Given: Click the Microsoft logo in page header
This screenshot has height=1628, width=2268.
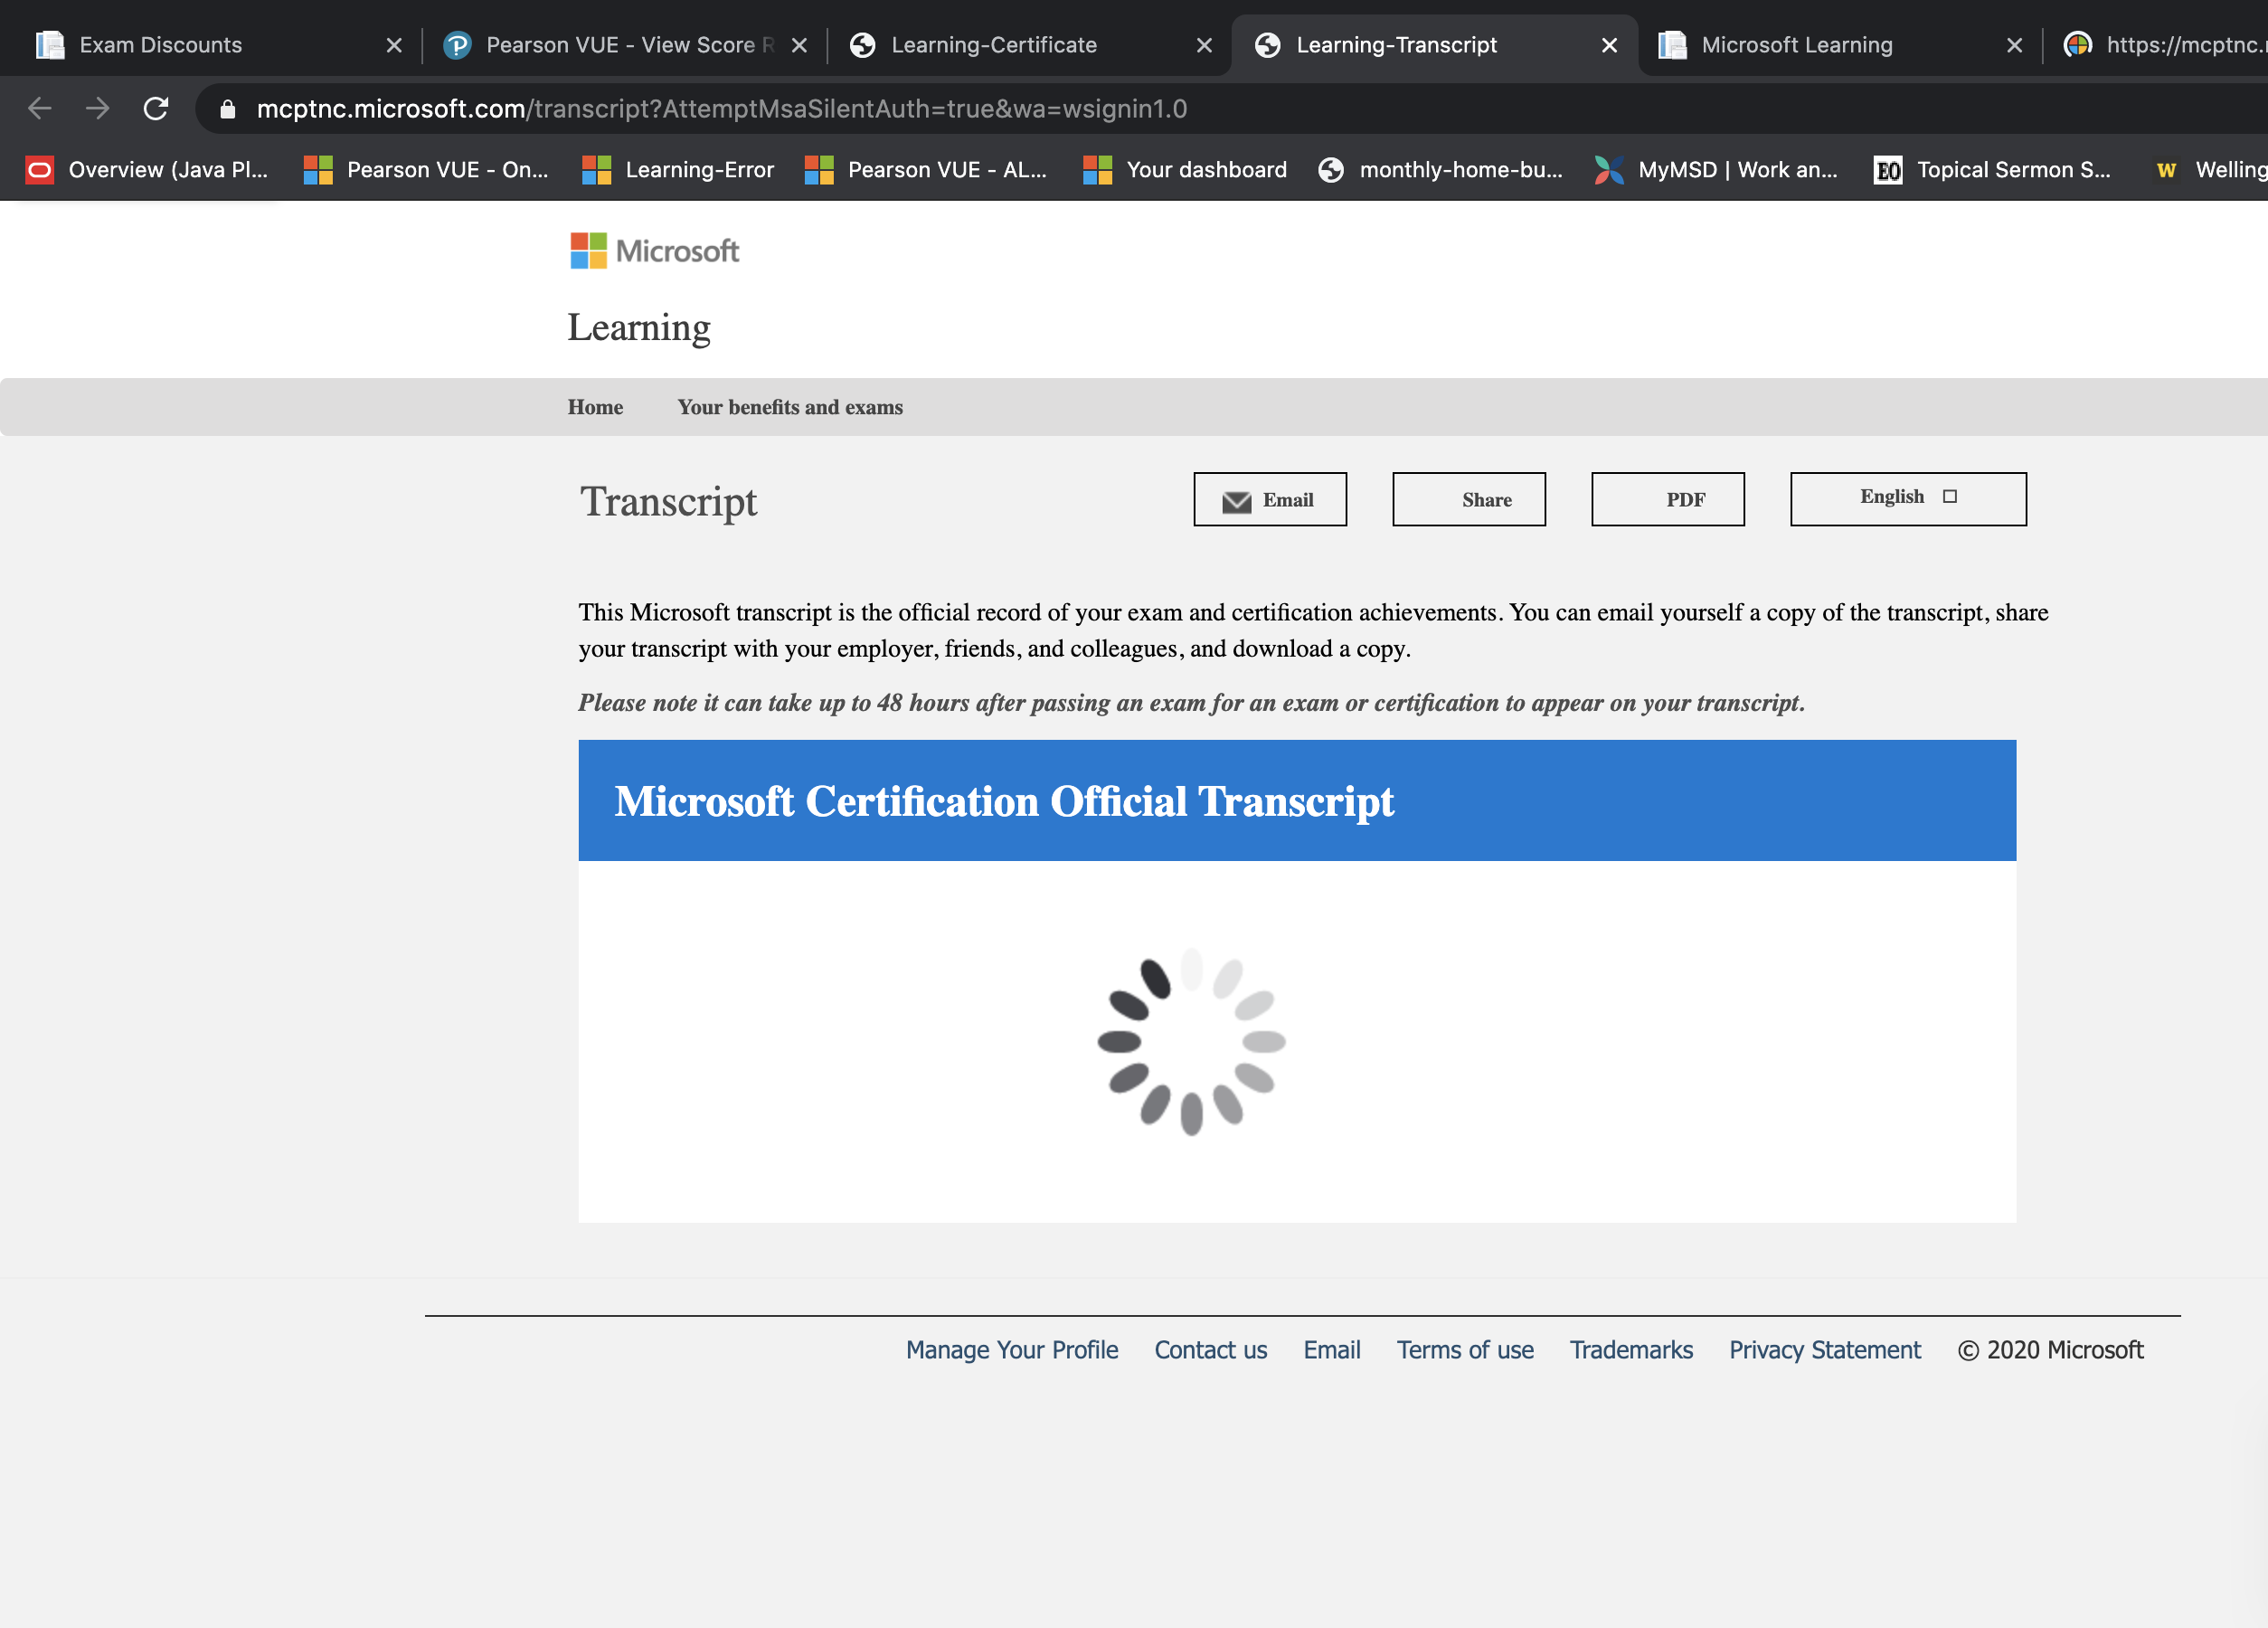Looking at the screenshot, I should click(654, 251).
